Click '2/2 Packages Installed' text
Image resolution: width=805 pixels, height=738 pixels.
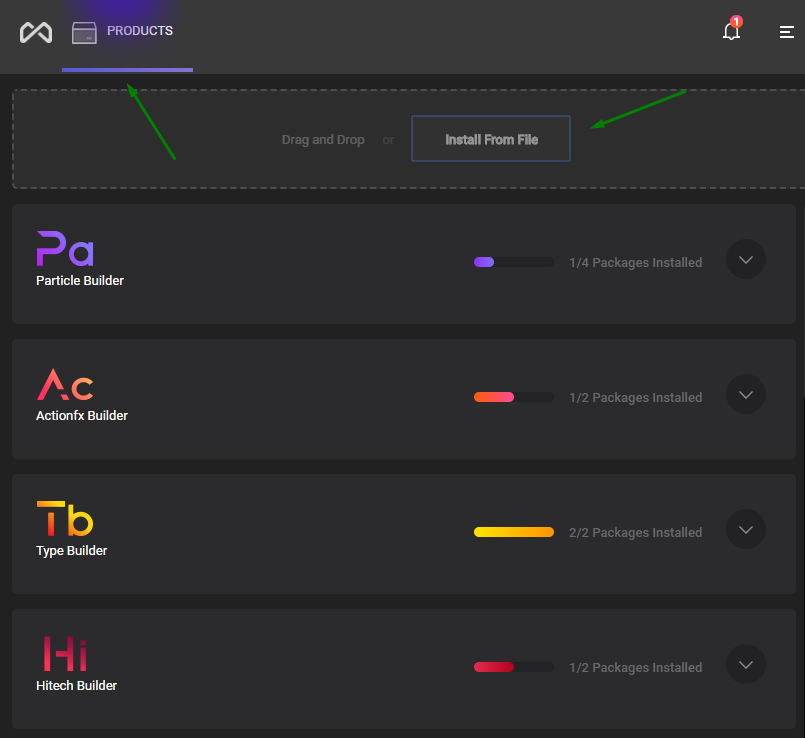coord(635,533)
